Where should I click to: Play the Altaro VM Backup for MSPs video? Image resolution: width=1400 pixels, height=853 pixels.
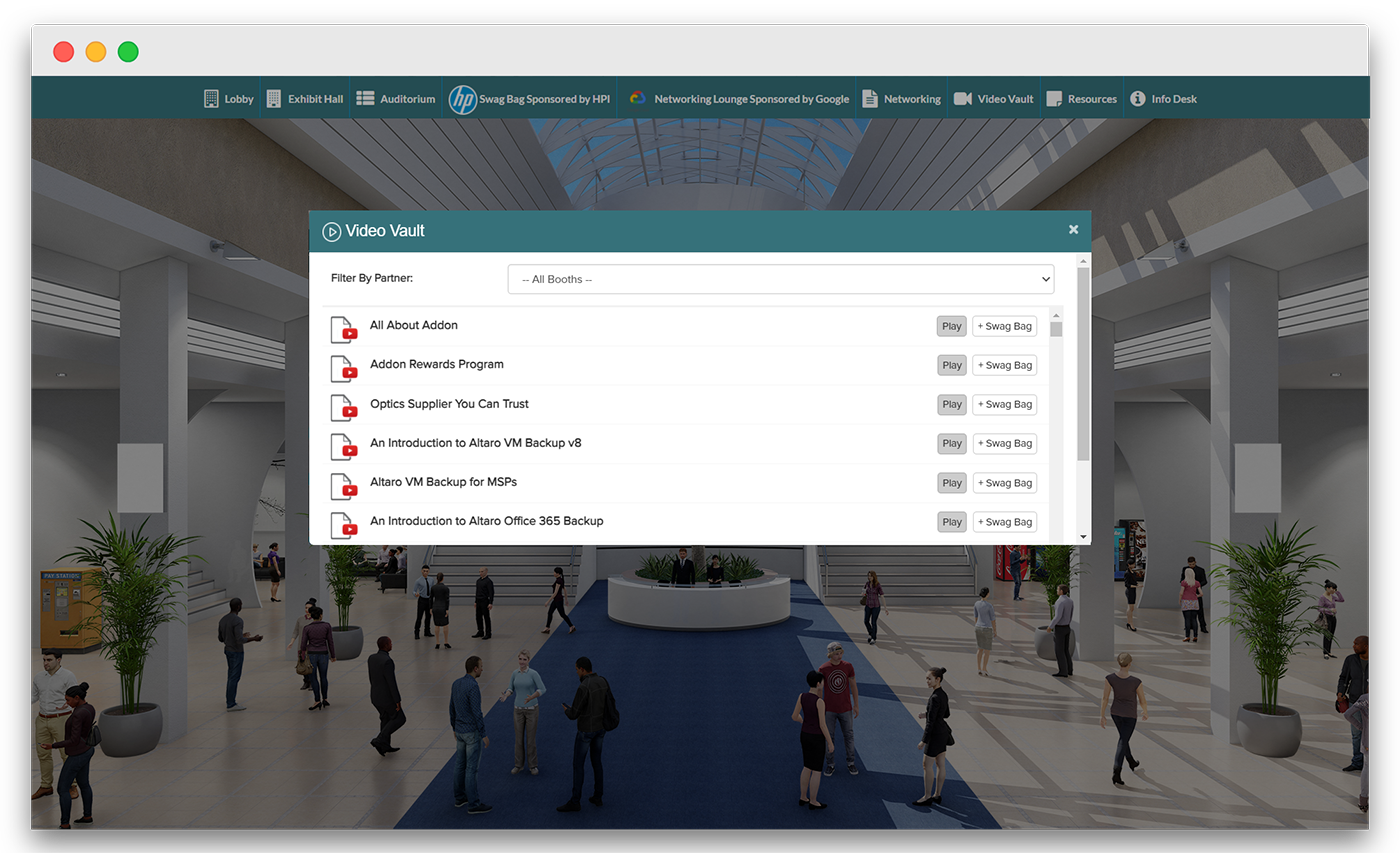coord(951,482)
